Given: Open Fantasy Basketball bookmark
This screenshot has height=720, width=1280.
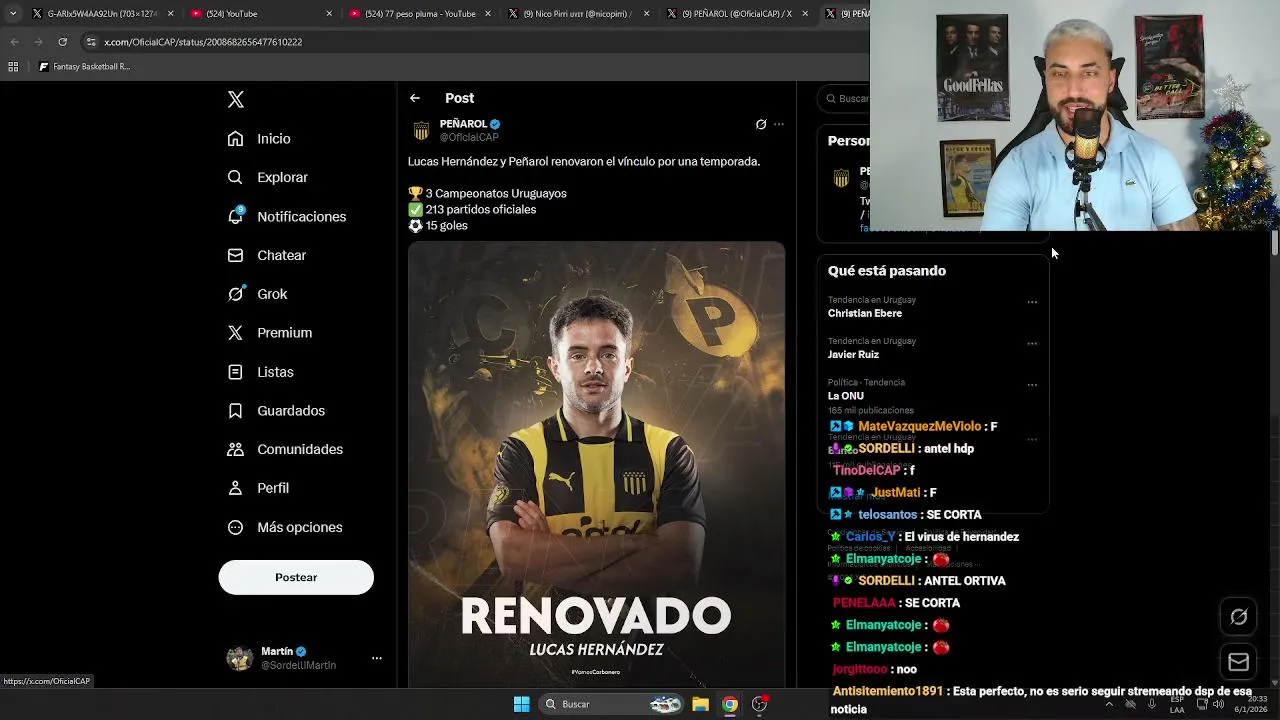Looking at the screenshot, I should pos(84,67).
